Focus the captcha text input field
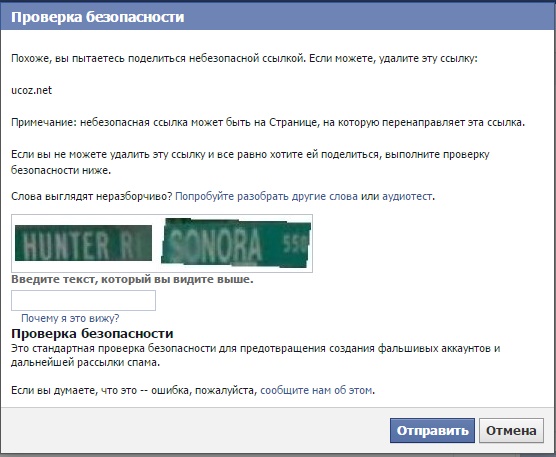The width and height of the screenshot is (556, 457). (83, 300)
